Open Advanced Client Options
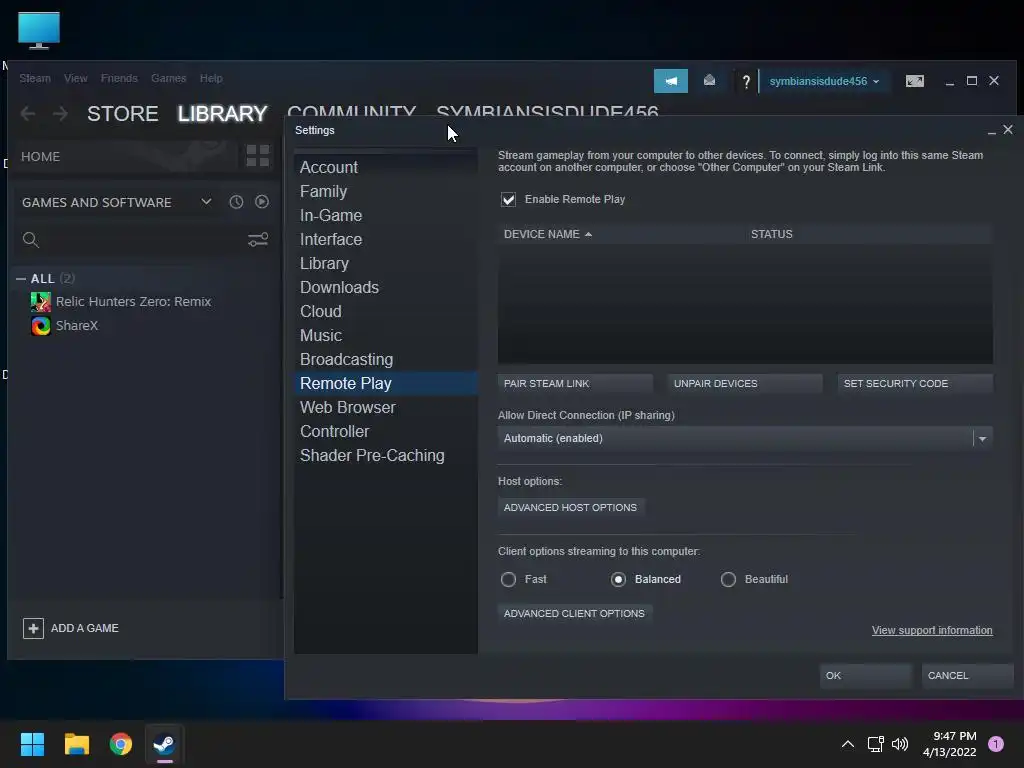The width and height of the screenshot is (1024, 768). tap(575, 613)
